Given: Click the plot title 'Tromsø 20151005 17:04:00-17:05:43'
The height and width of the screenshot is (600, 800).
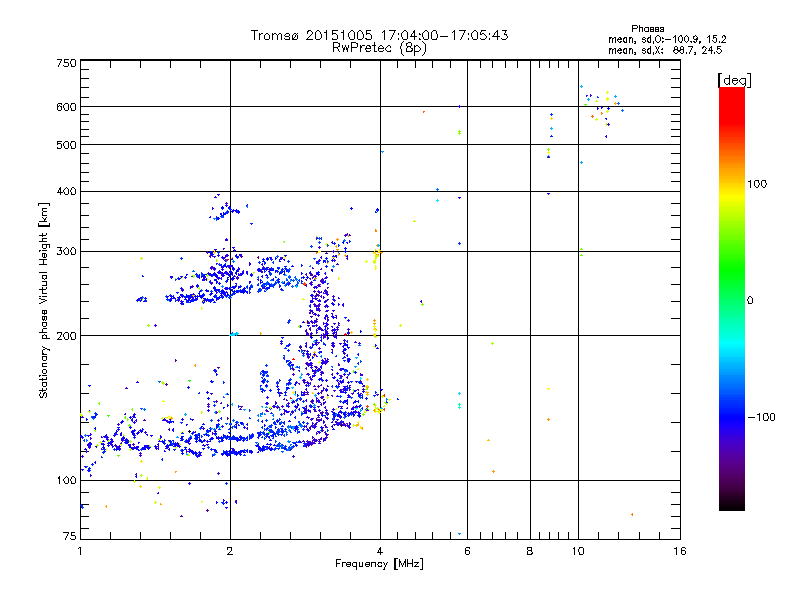Looking at the screenshot, I should click(x=379, y=35).
